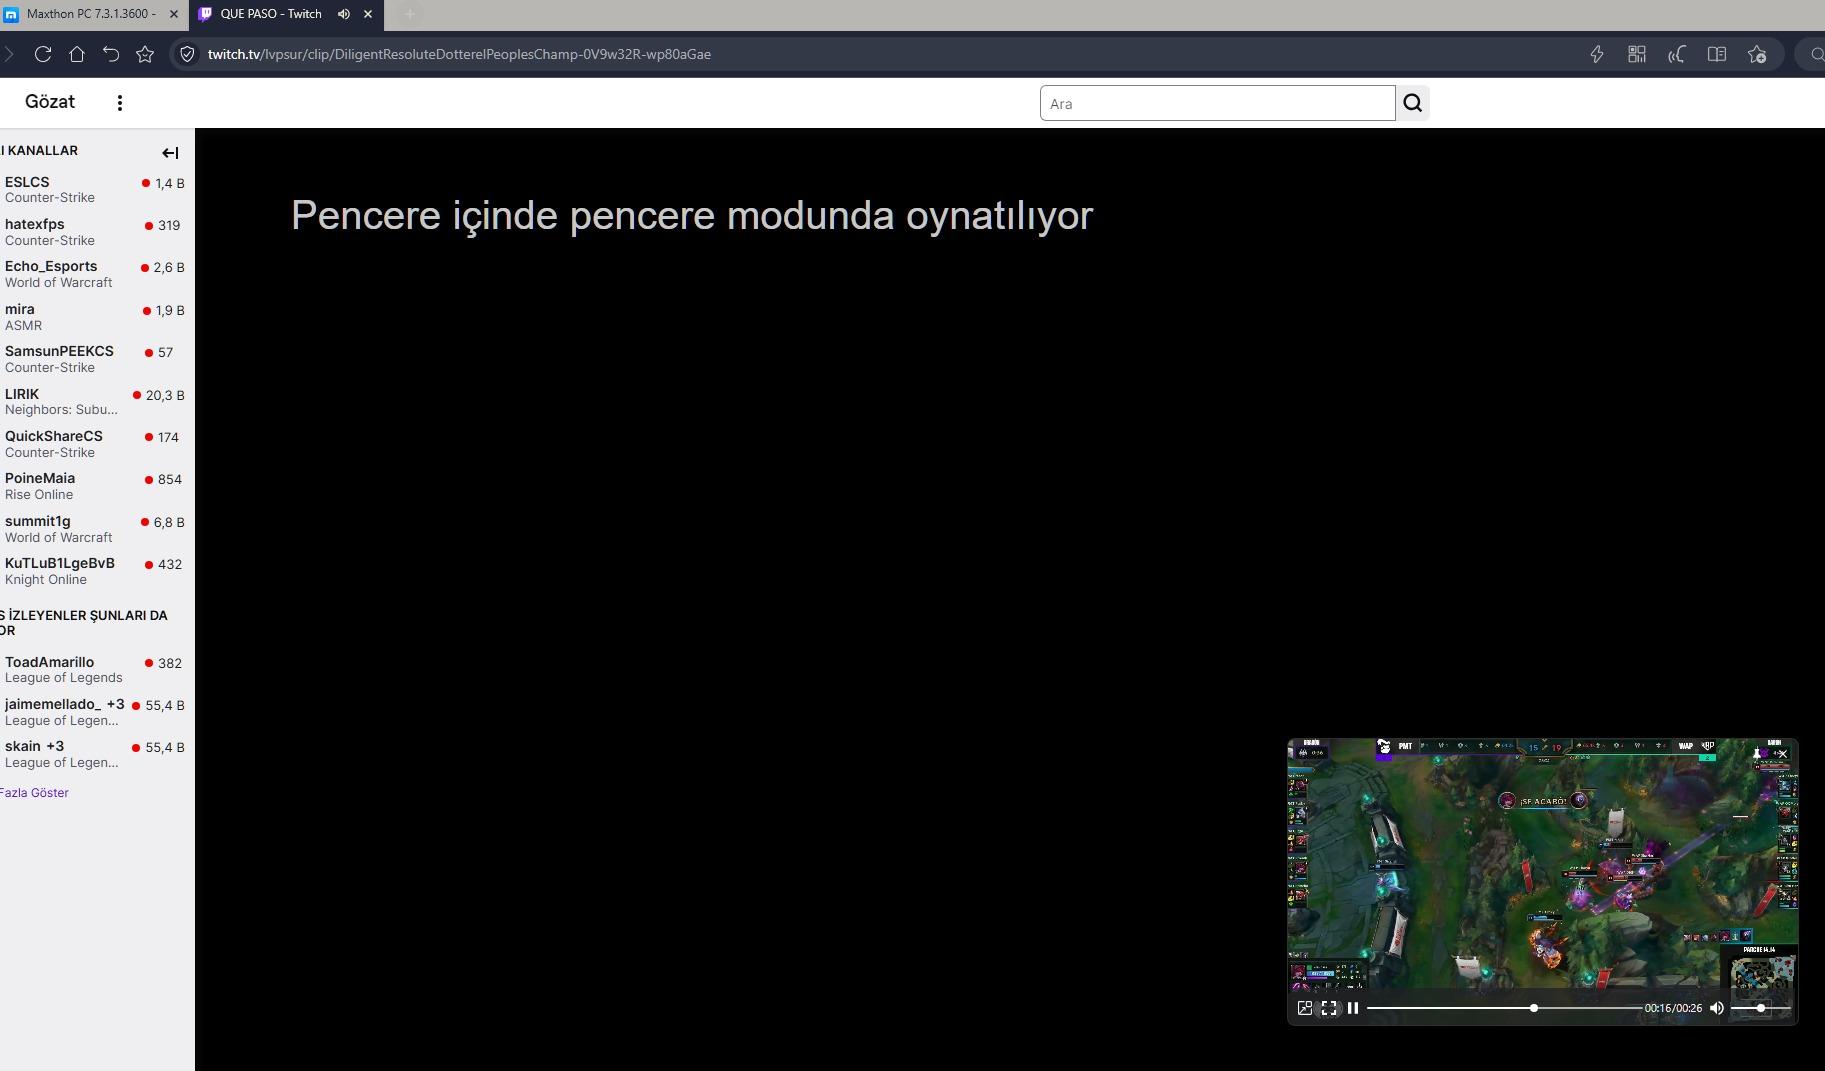The width and height of the screenshot is (1825, 1071).
Task: Click the Fazla Göster link
Action: click(34, 793)
